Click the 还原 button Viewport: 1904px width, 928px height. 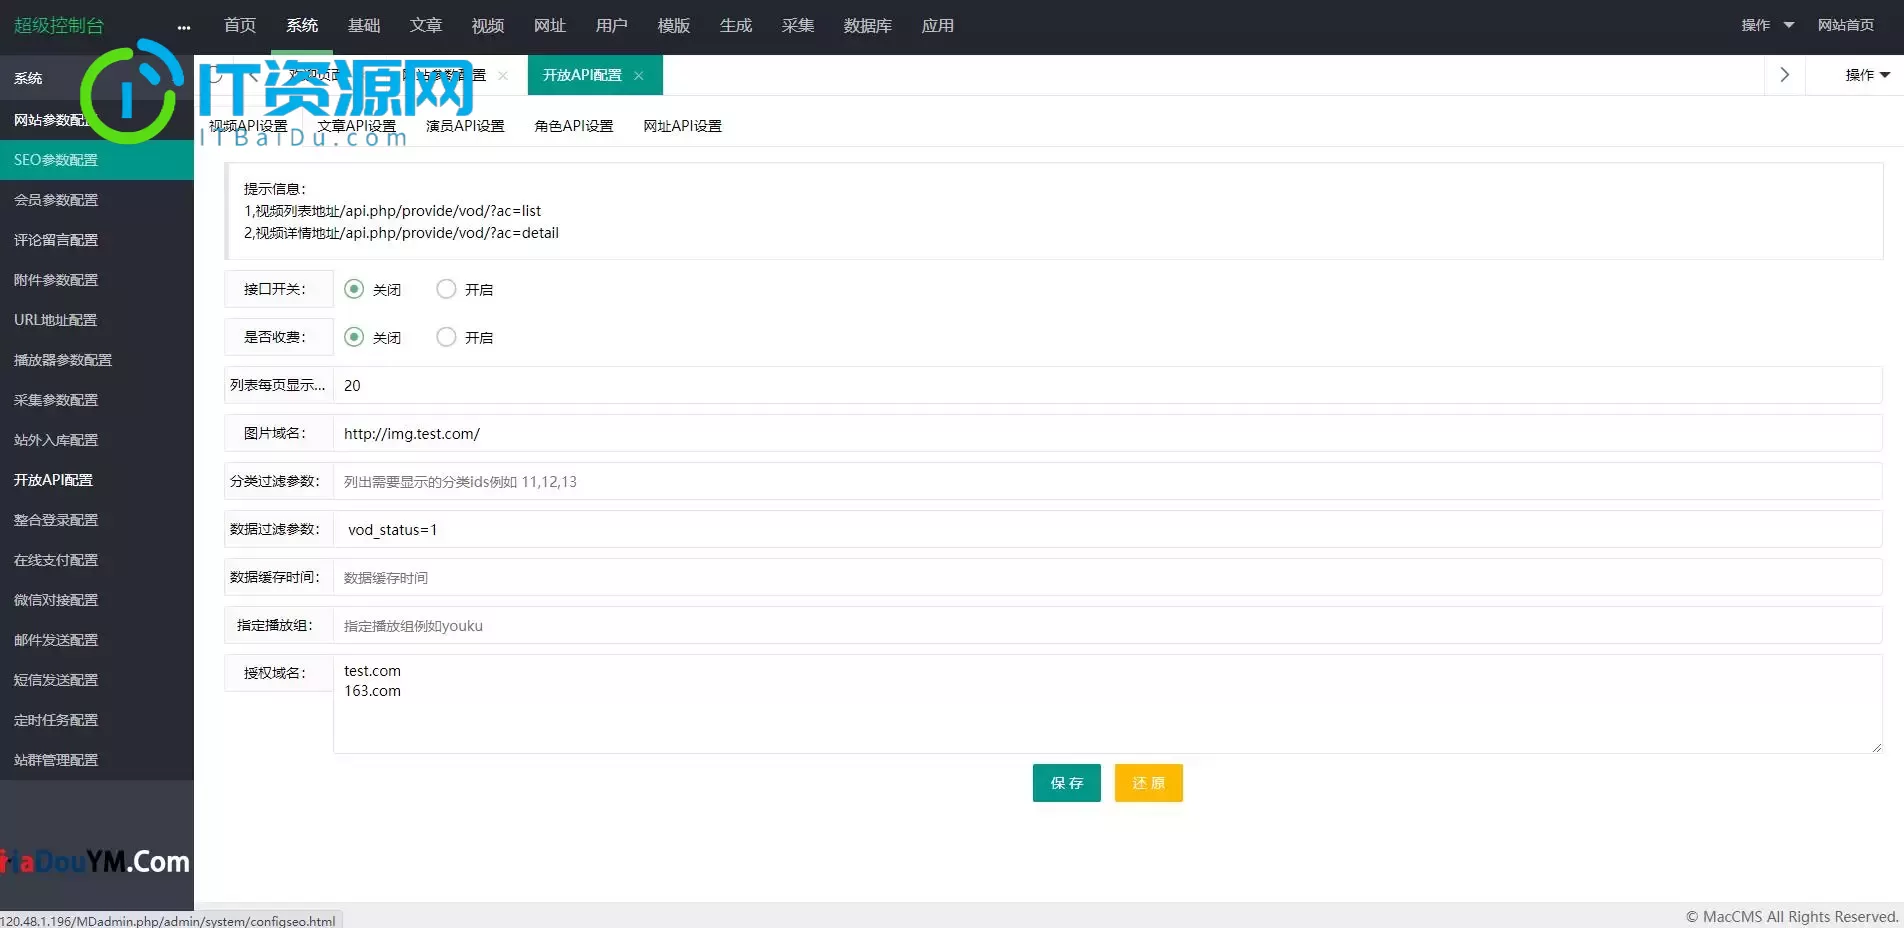coord(1149,783)
